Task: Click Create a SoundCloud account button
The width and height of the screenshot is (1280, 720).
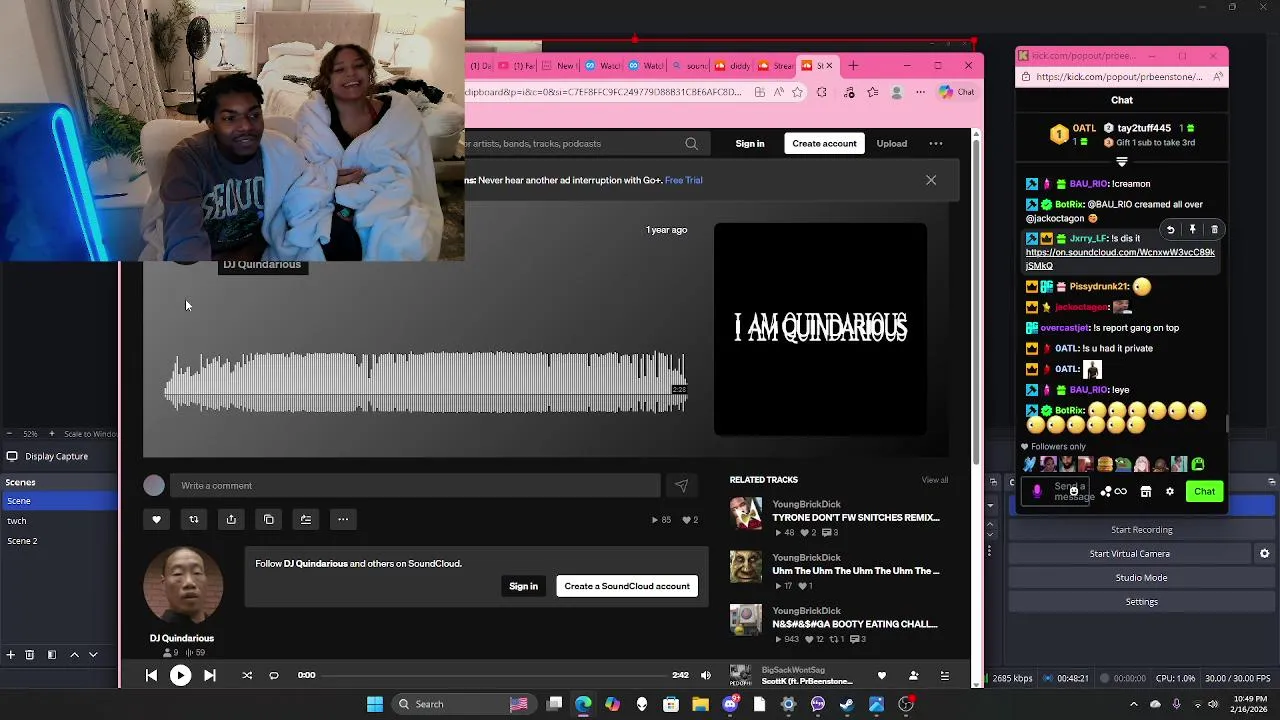Action: click(x=627, y=586)
